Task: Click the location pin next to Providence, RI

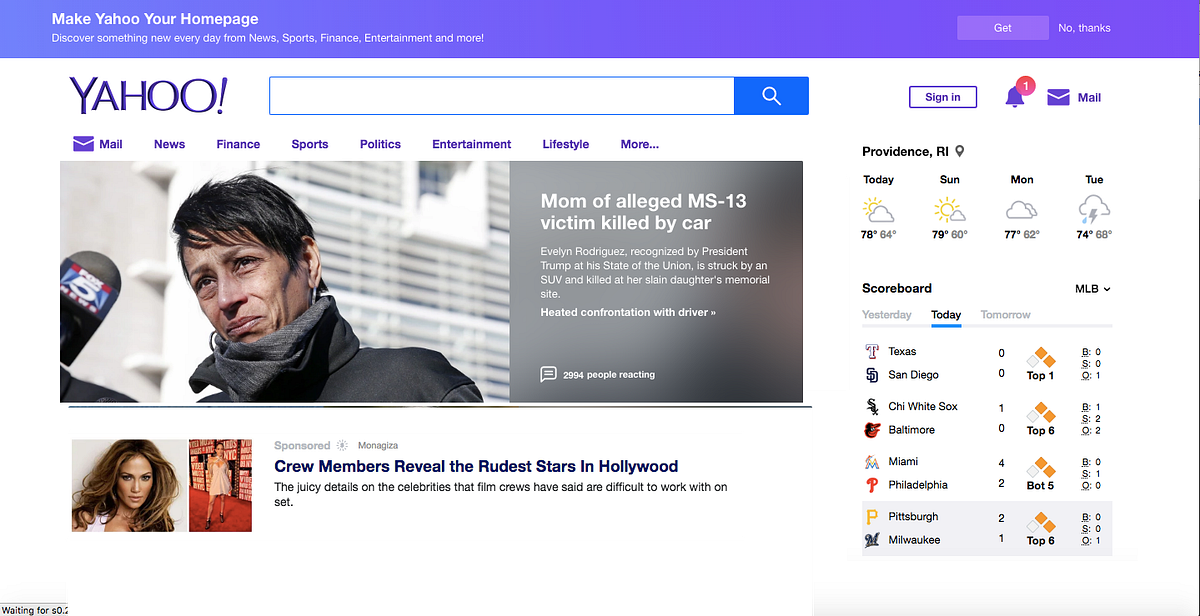Action: pos(959,151)
